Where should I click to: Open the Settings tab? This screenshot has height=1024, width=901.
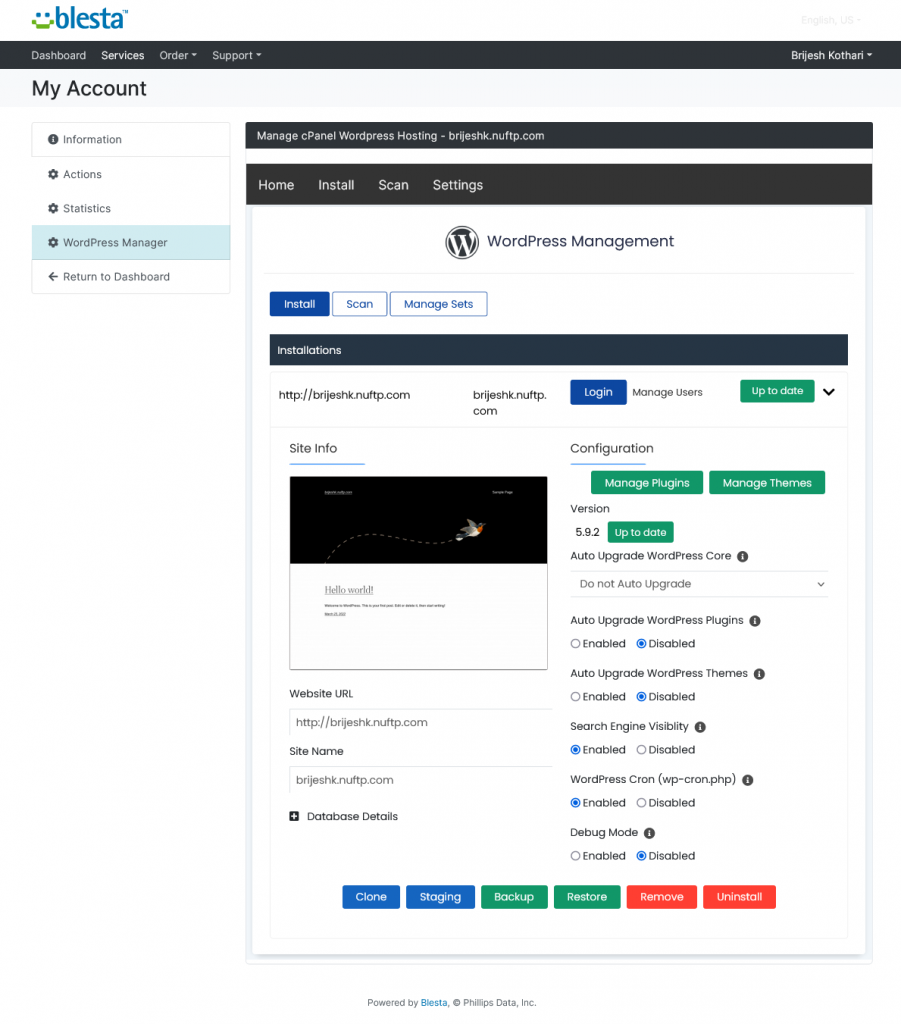[458, 185]
